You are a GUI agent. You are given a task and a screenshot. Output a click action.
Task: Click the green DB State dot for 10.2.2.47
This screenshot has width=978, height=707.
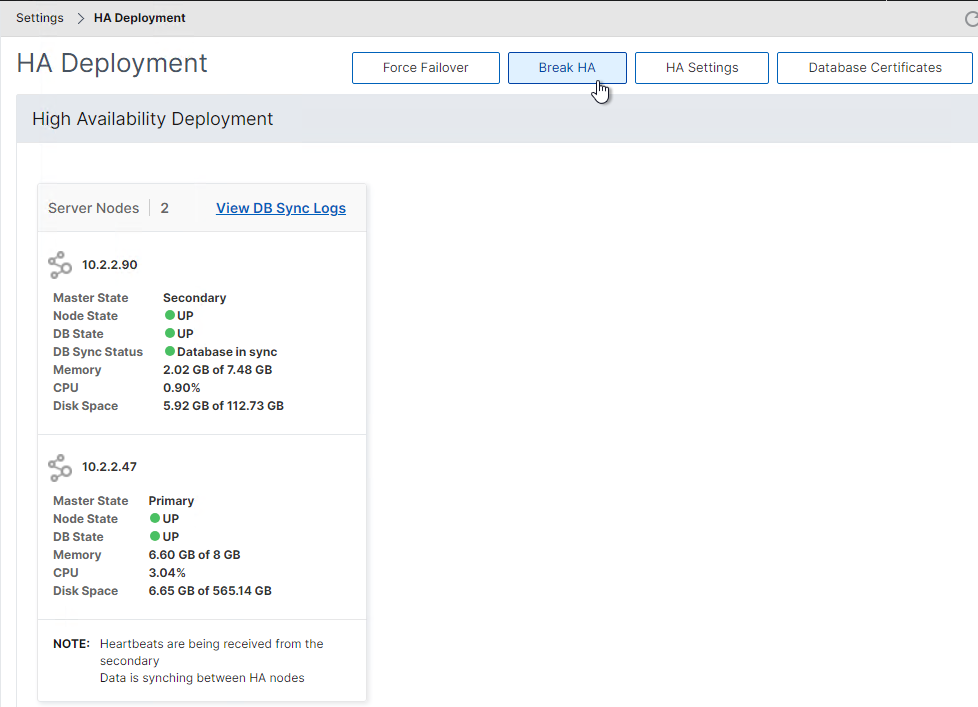(155, 536)
